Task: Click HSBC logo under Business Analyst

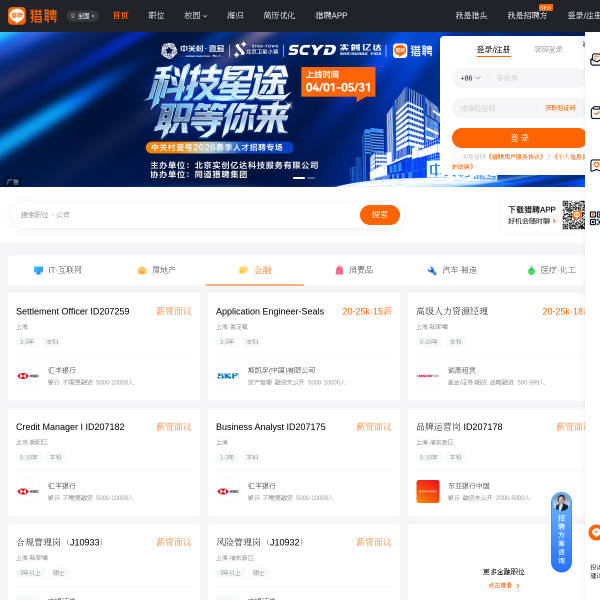Action: click(x=228, y=491)
